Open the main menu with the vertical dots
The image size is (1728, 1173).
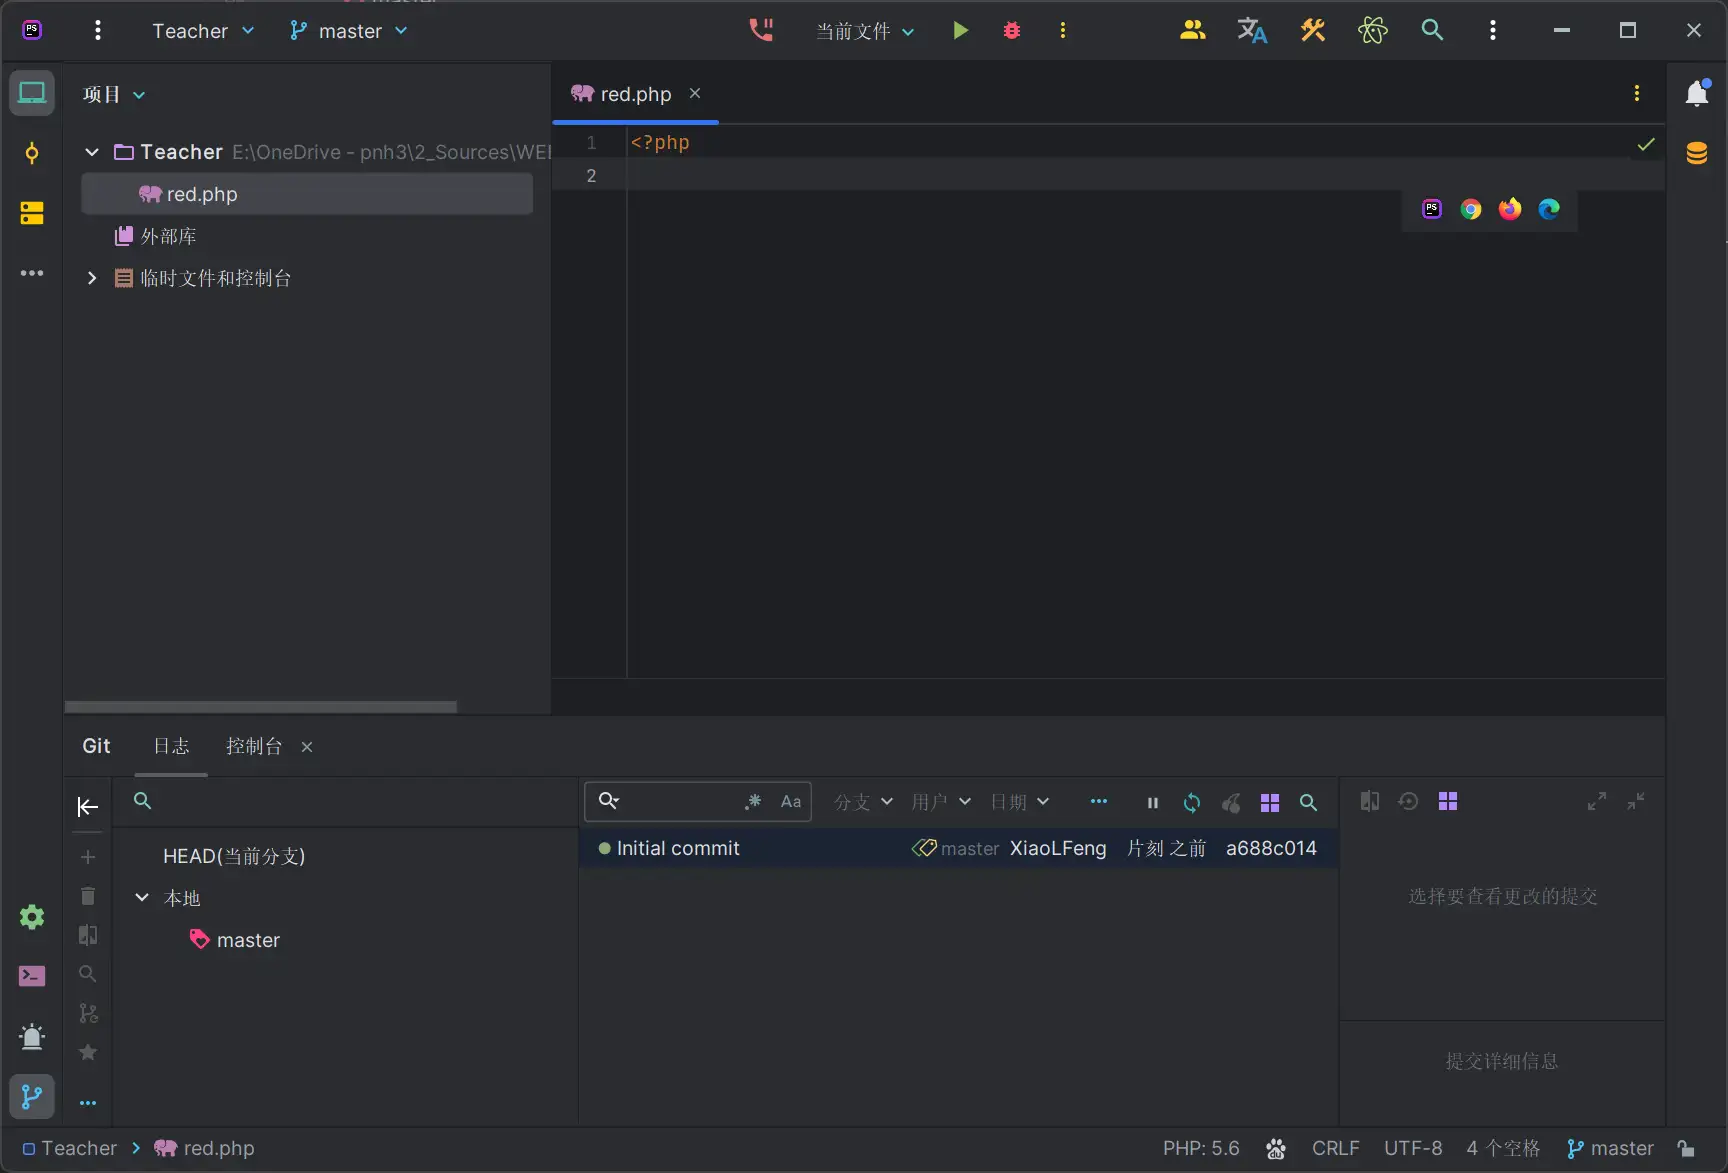97,31
